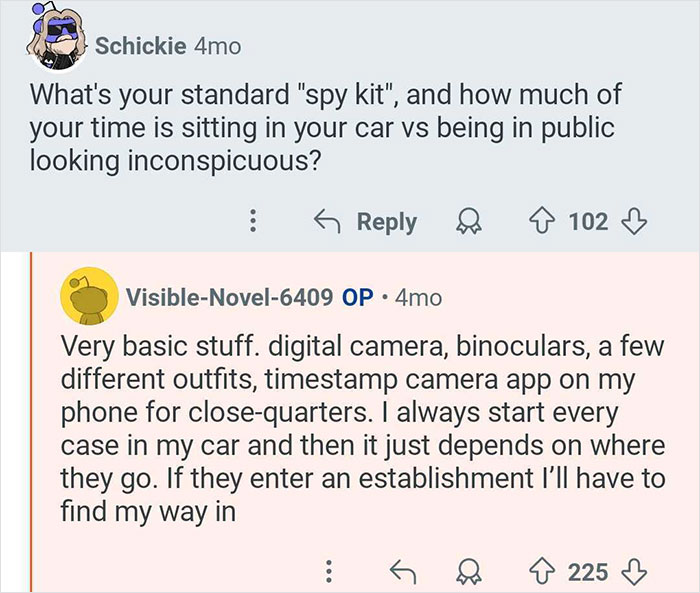
Task: Open three-dot menu on OP's reply
Action: coord(326,571)
